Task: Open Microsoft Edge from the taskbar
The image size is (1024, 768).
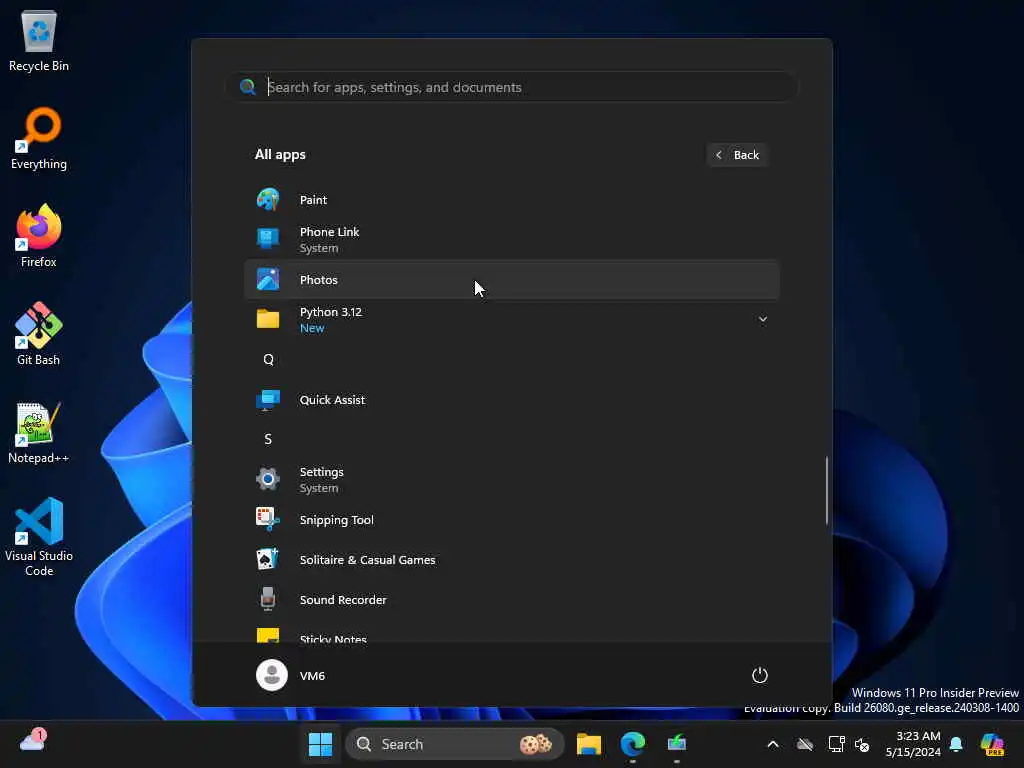Action: (632, 744)
